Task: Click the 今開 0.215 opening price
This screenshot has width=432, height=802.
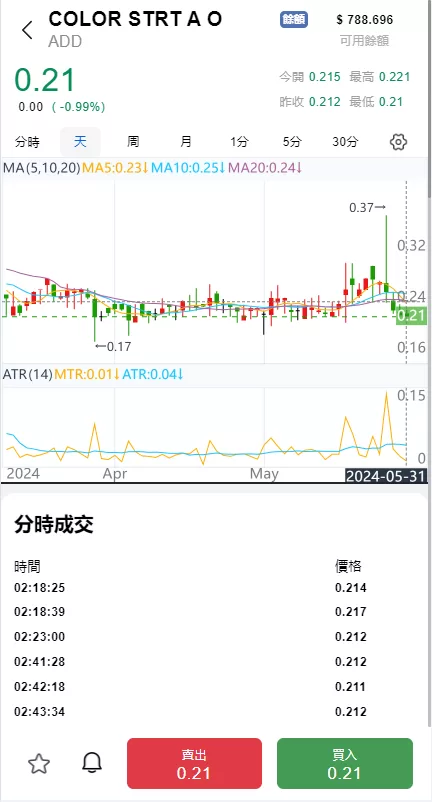Action: tap(310, 77)
